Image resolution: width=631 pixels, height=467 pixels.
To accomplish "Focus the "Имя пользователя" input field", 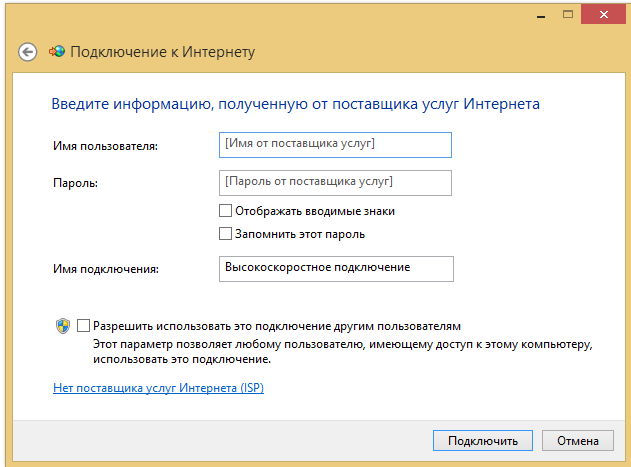I will point(334,145).
